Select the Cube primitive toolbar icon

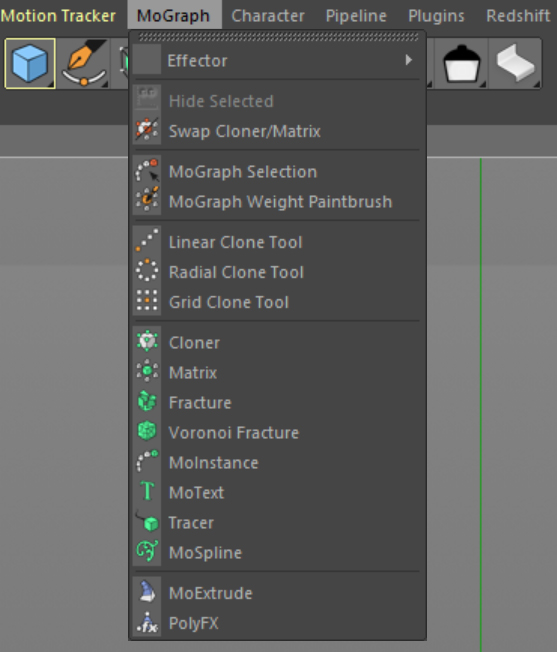[x=30, y=64]
